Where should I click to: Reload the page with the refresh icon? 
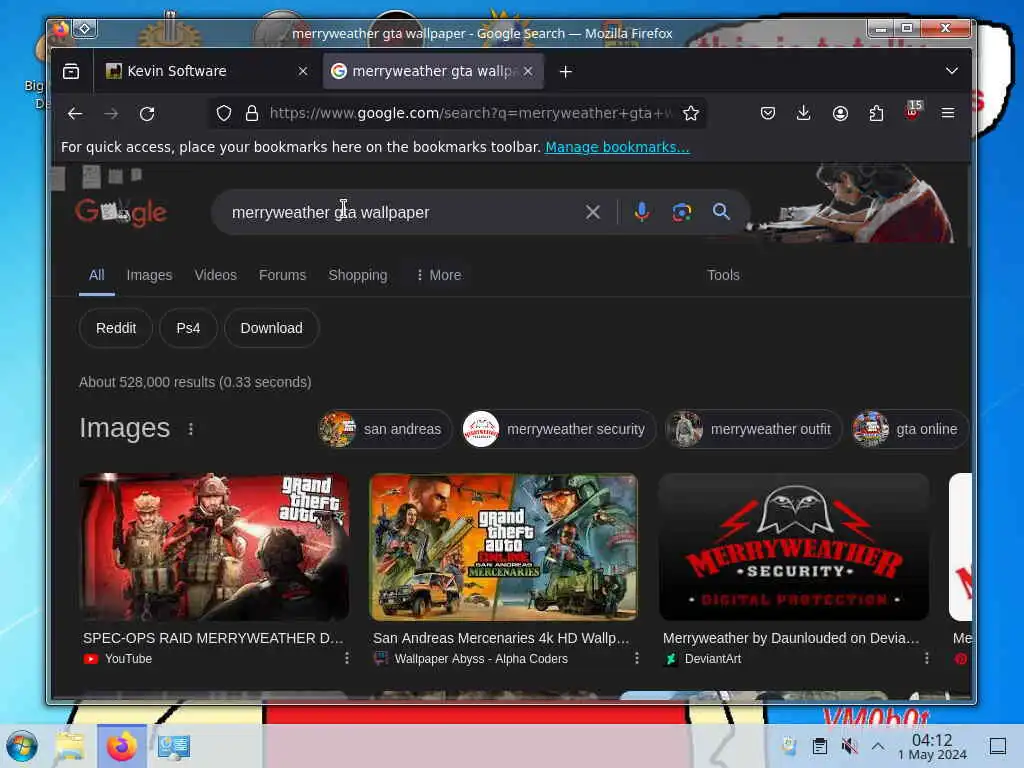coord(147,114)
